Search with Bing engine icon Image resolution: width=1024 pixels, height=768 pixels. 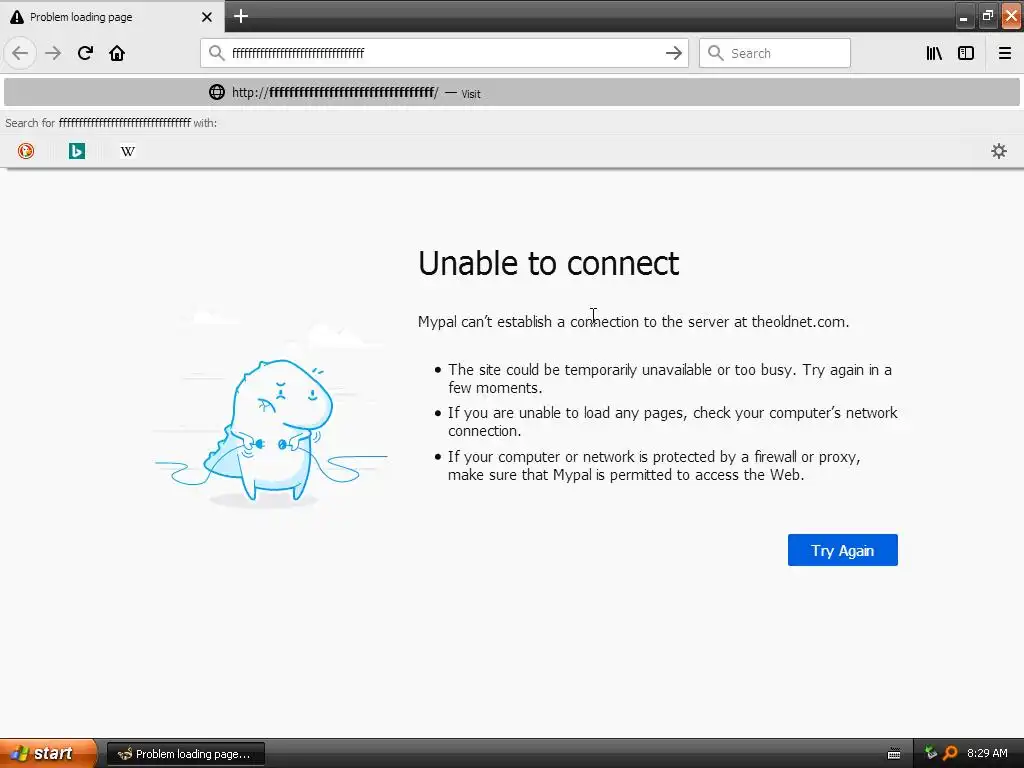pyautogui.click(x=77, y=151)
